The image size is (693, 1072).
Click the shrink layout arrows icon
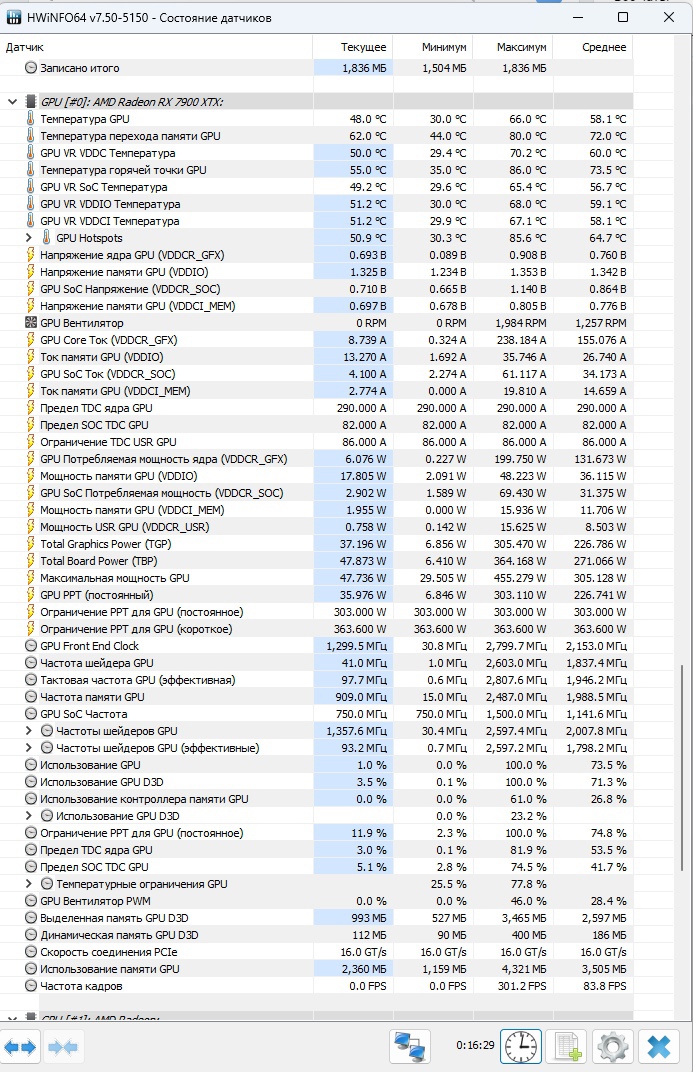coord(62,1047)
